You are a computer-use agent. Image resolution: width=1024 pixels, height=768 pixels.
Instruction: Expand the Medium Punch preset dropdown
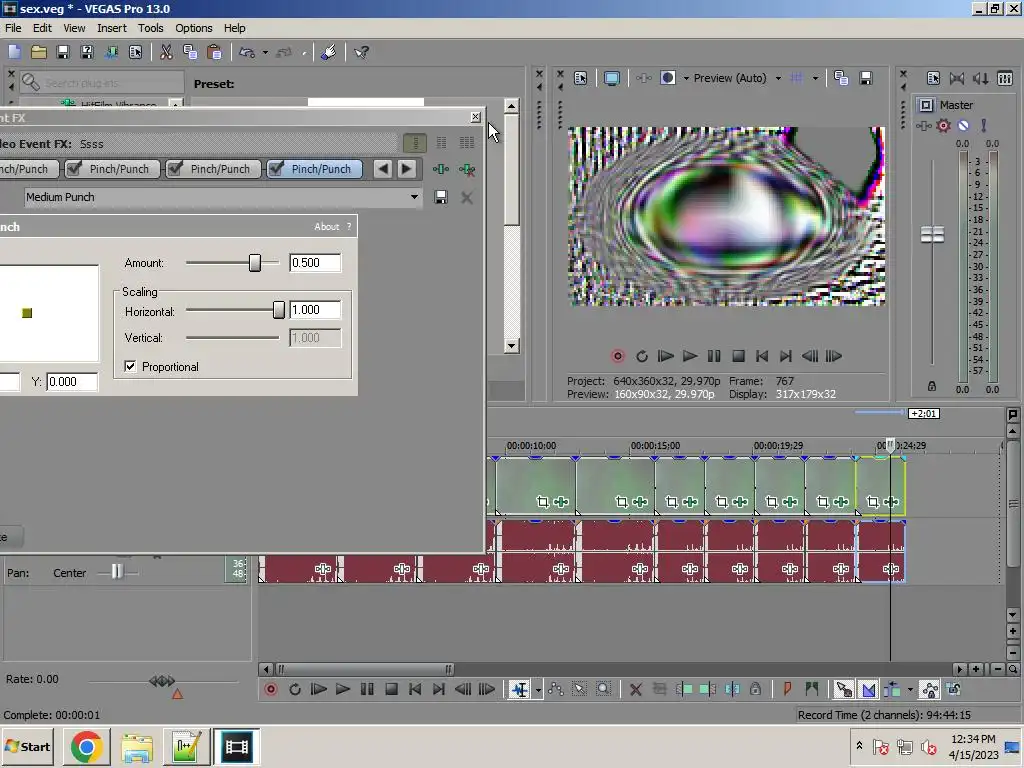(x=414, y=197)
